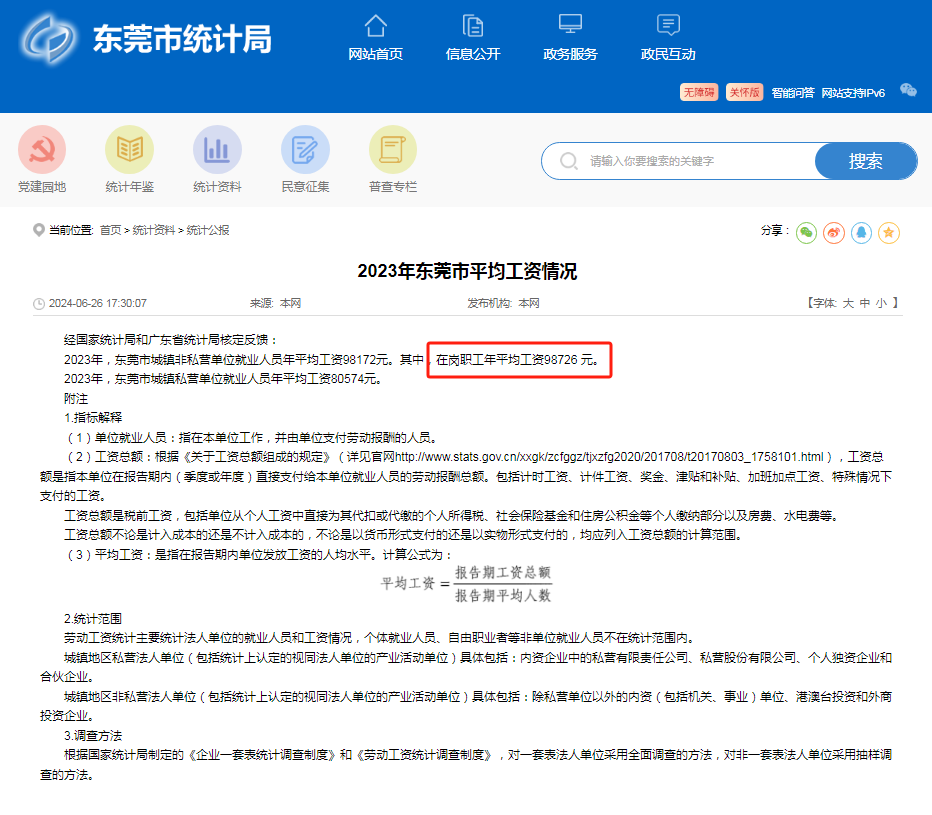
Task: Open 普查专栏 via the scroll icon
Action: [x=393, y=148]
